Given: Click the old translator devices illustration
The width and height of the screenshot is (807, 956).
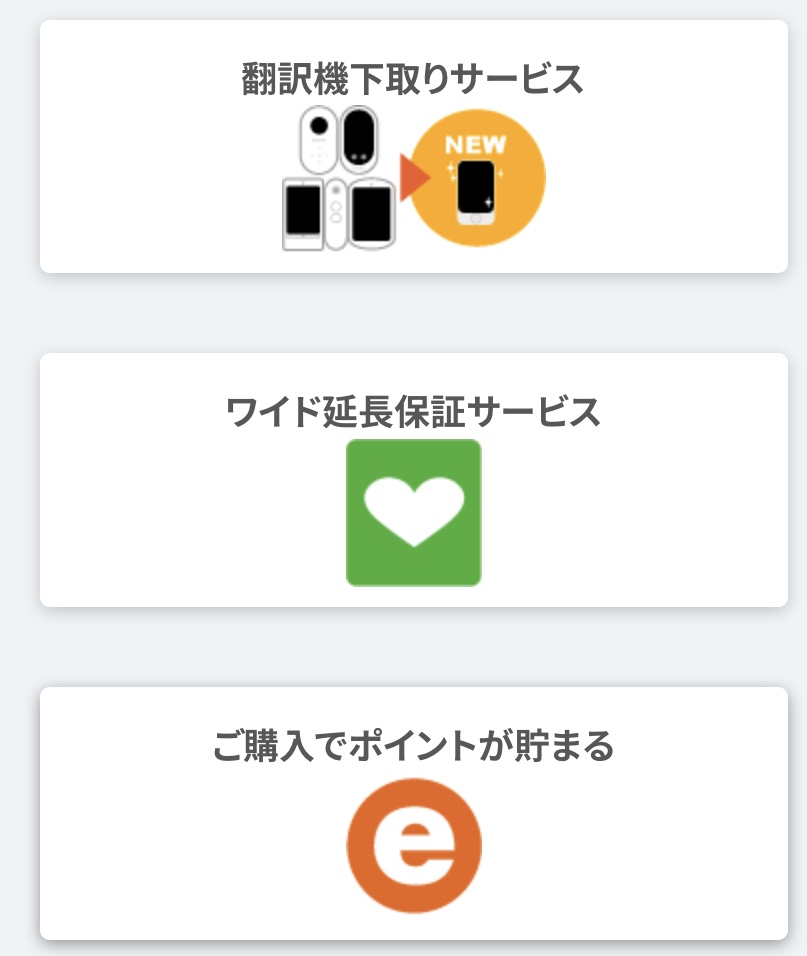Looking at the screenshot, I should 339,178.
